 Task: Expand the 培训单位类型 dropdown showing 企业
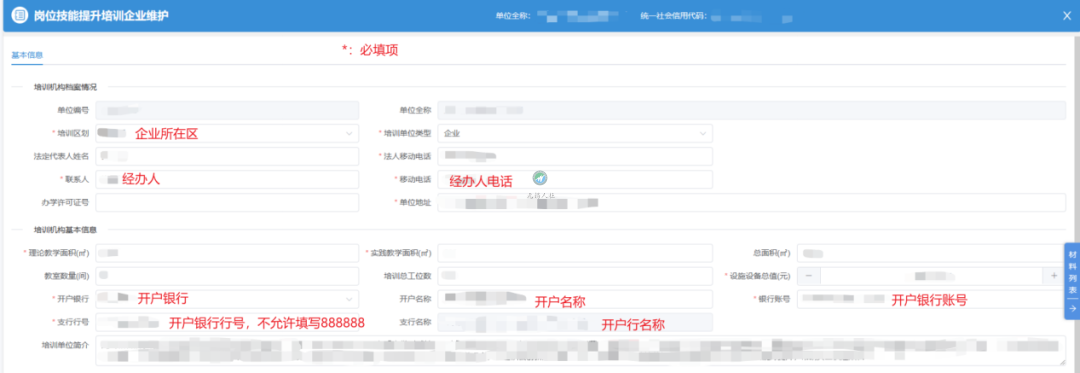point(575,133)
